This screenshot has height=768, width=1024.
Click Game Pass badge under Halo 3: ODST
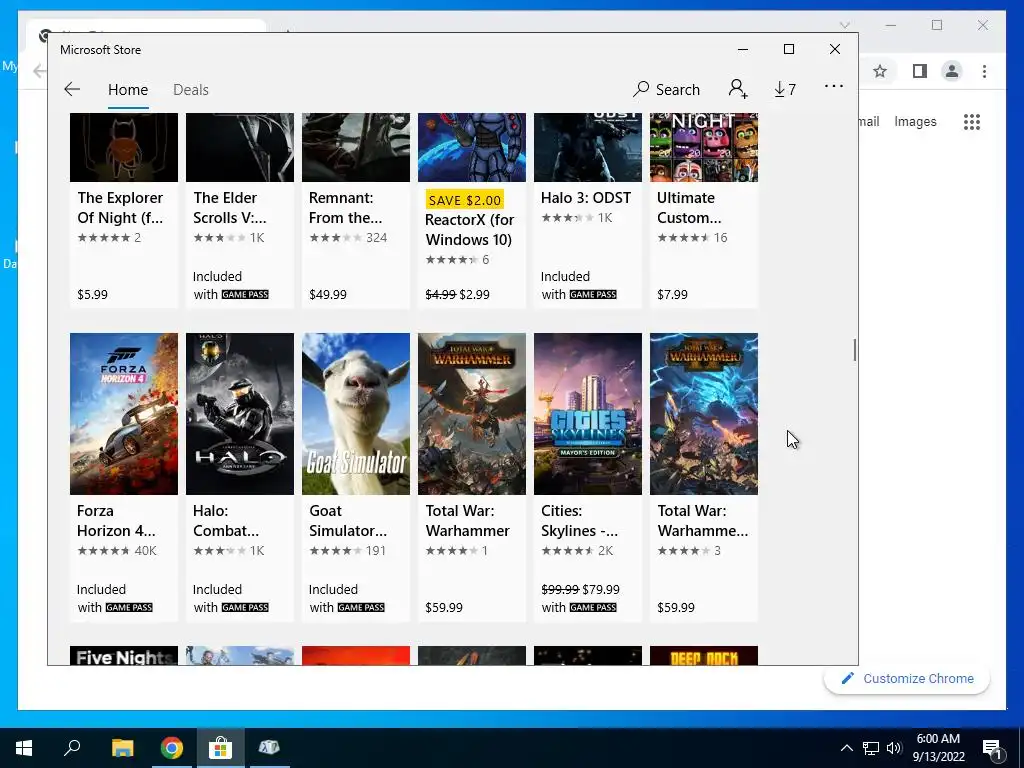593,295
